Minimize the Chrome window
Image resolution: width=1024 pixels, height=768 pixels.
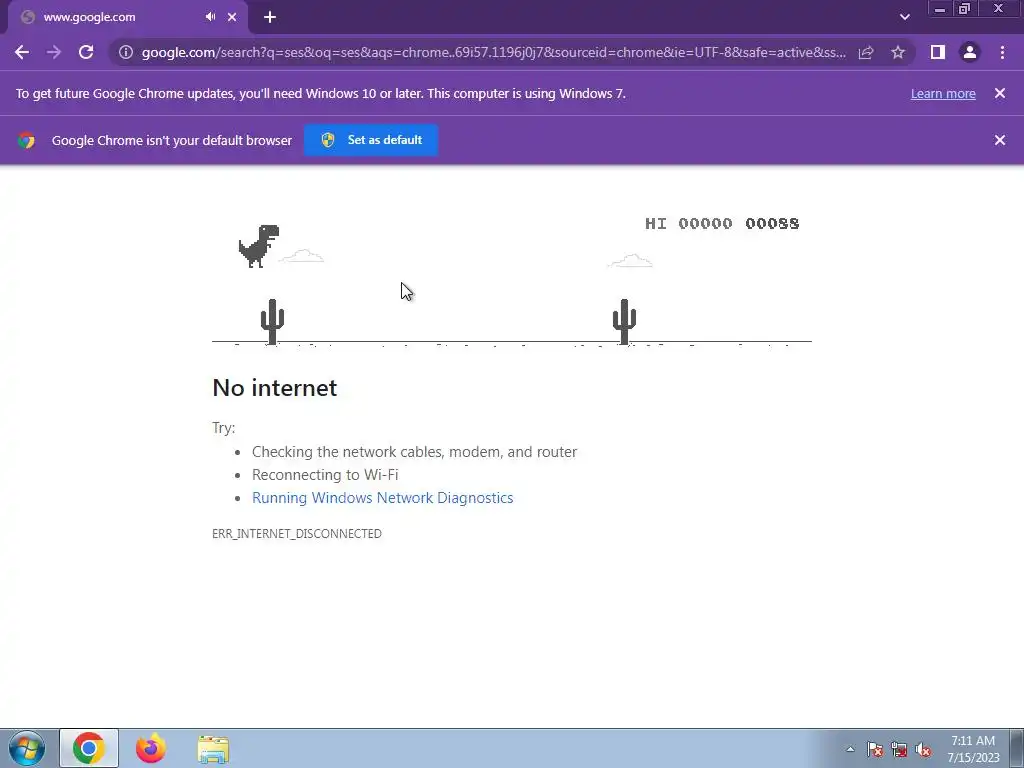coord(940,9)
